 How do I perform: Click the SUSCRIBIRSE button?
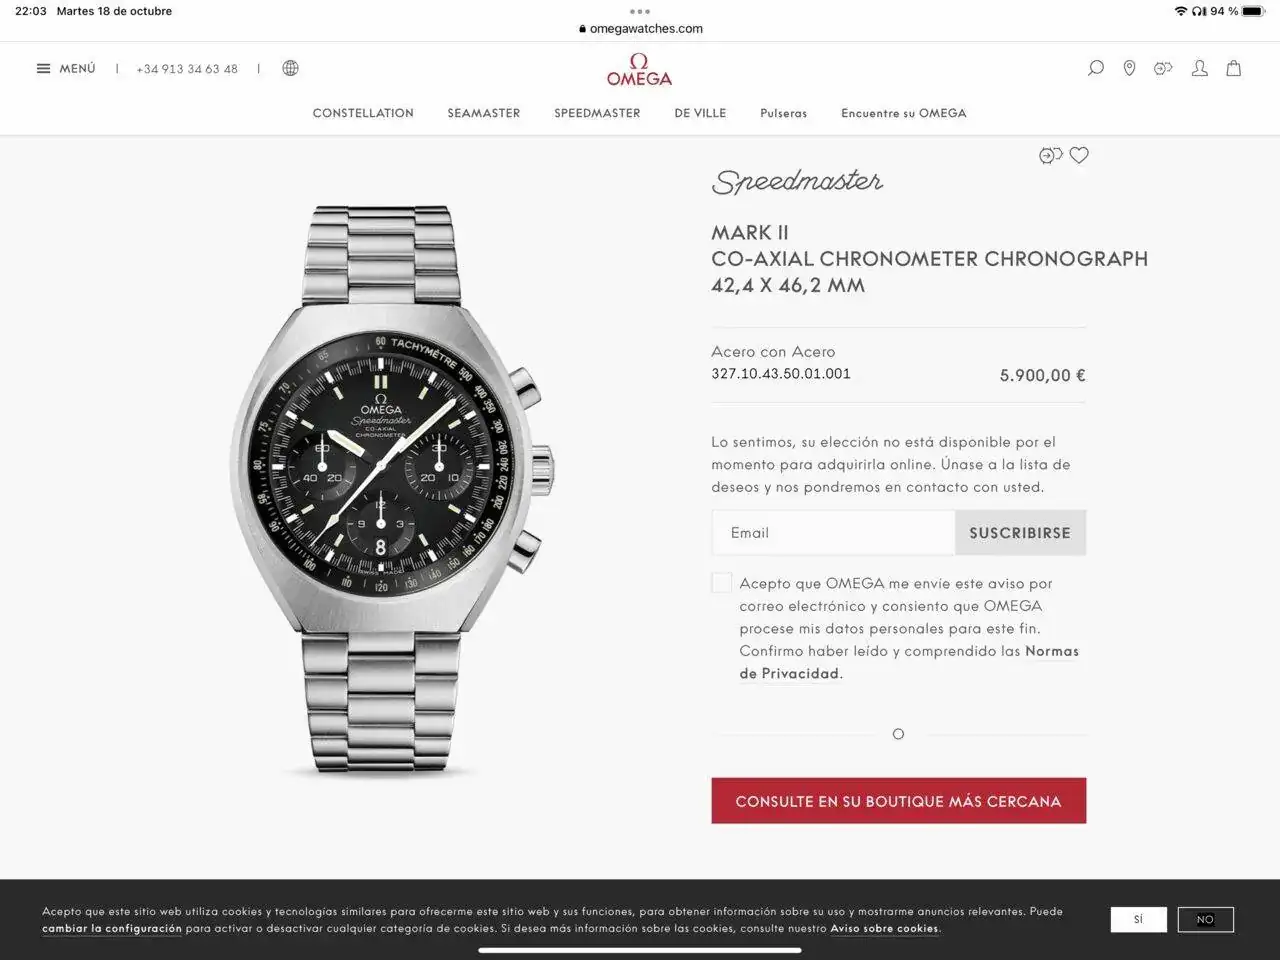coord(1020,533)
